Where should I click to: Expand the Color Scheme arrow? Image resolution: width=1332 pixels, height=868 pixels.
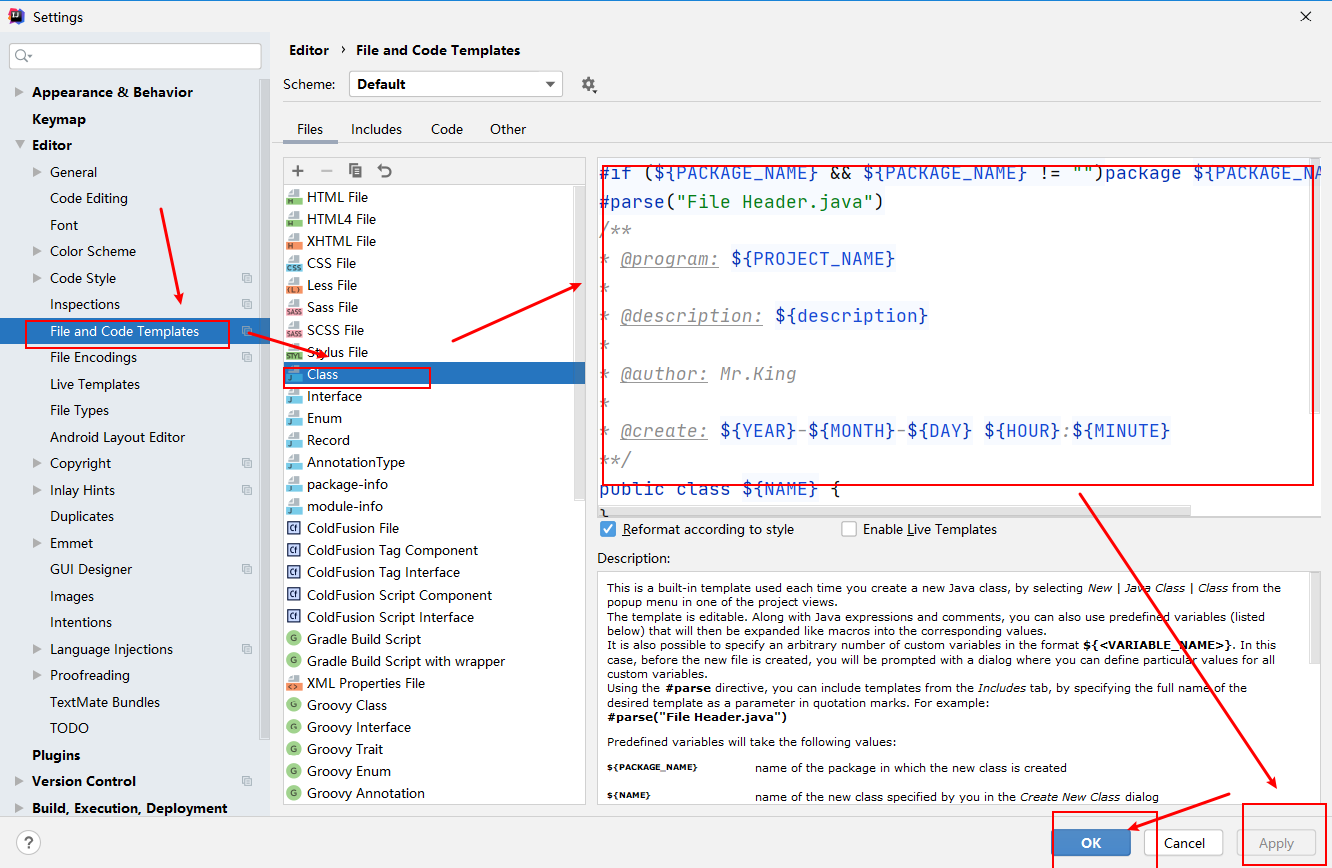point(38,251)
